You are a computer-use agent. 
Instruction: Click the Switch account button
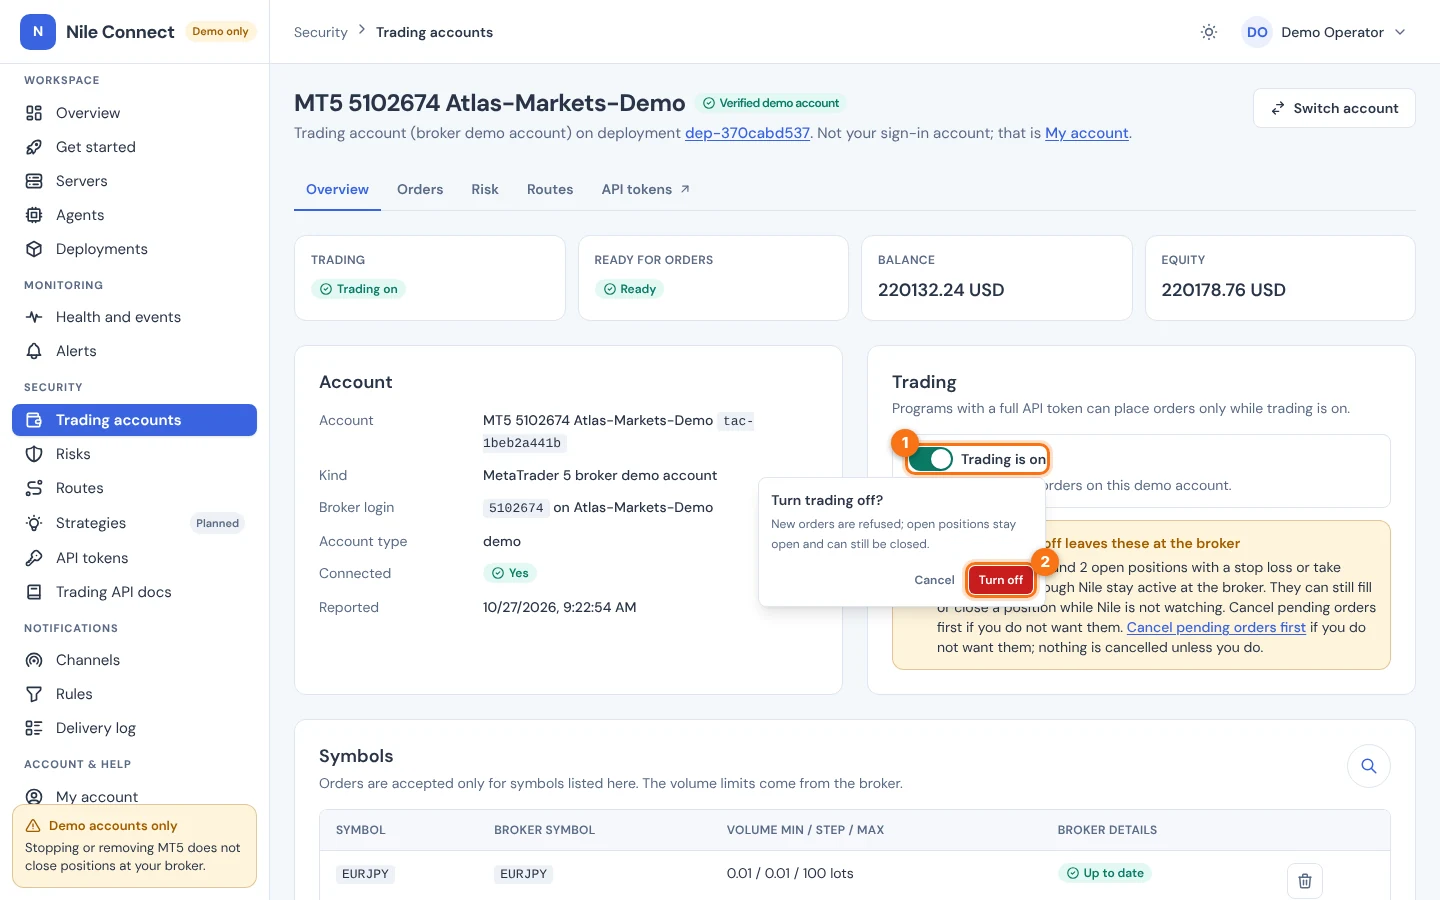pos(1334,108)
